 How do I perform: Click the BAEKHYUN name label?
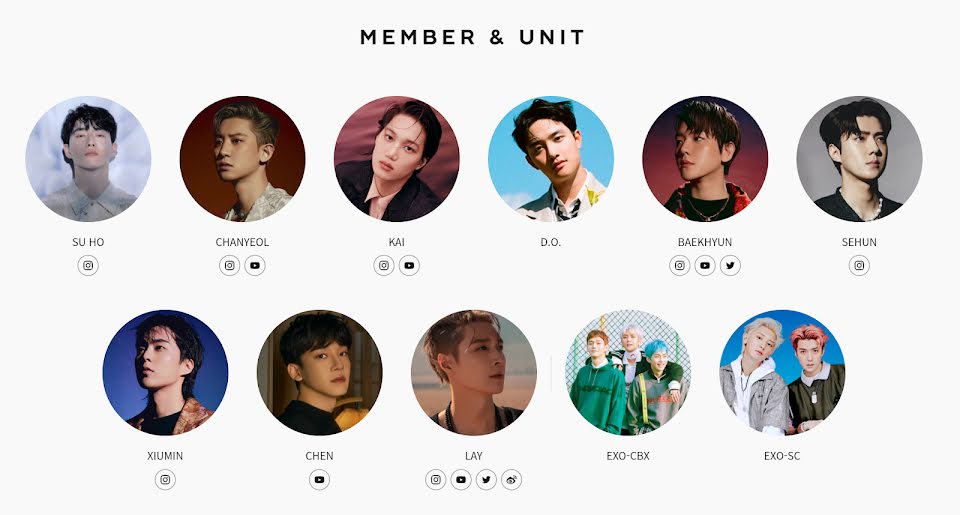pos(705,242)
